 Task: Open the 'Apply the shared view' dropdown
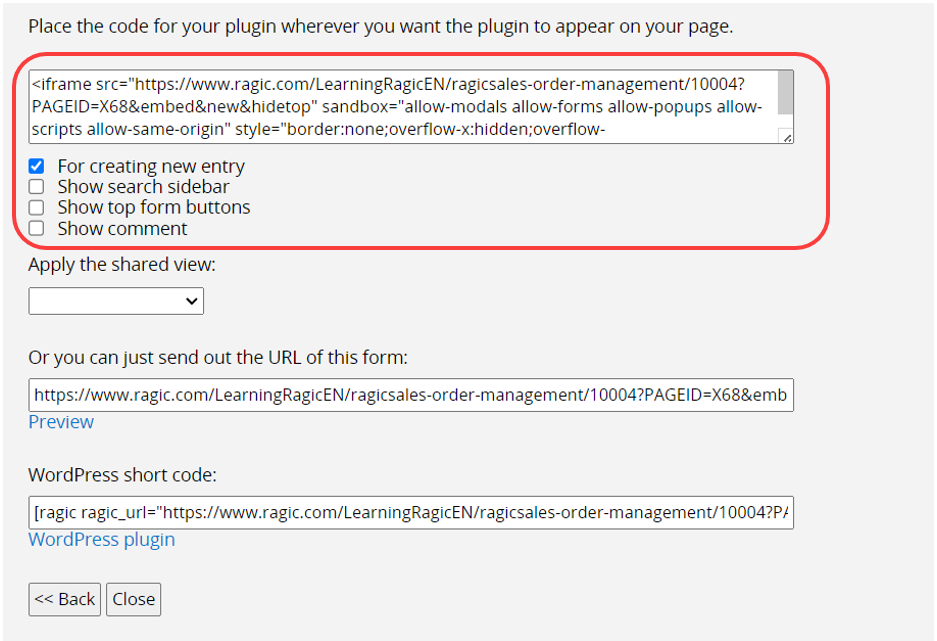click(115, 301)
